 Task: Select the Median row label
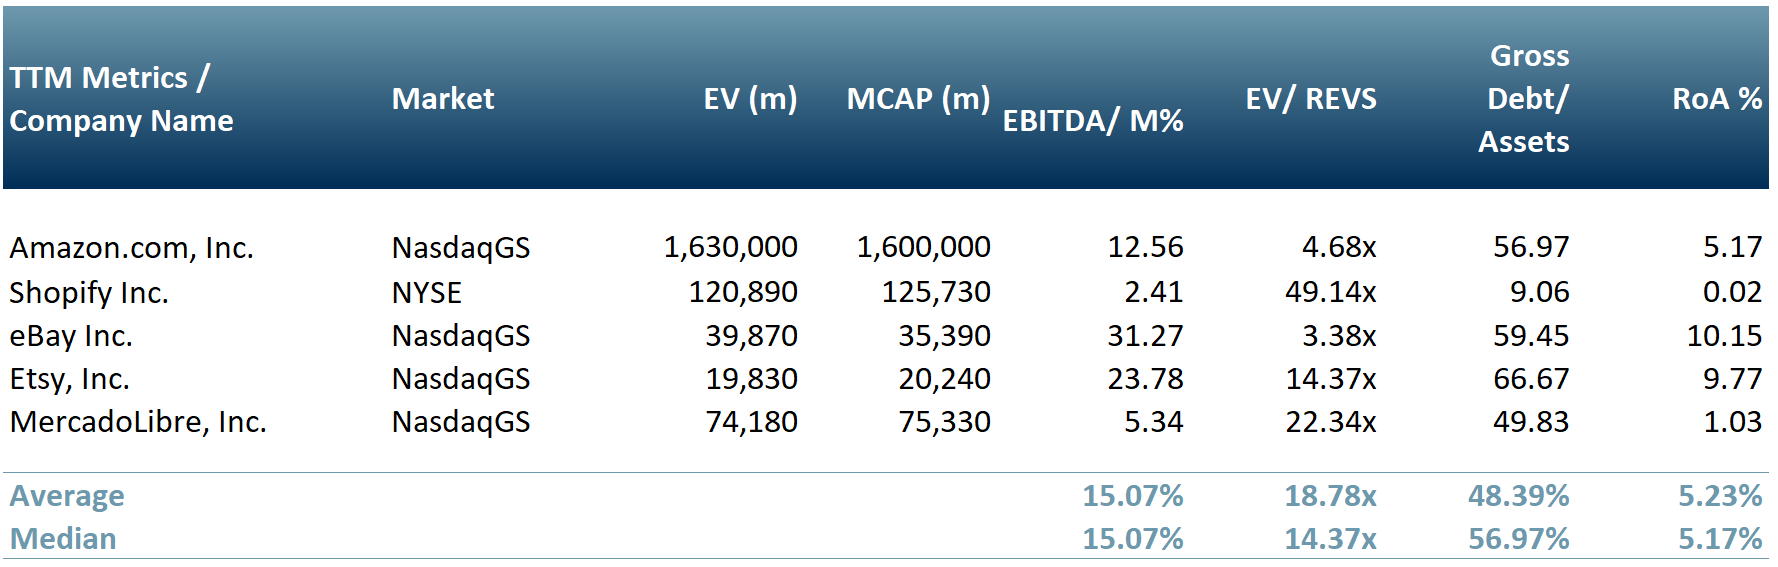[x=63, y=539]
